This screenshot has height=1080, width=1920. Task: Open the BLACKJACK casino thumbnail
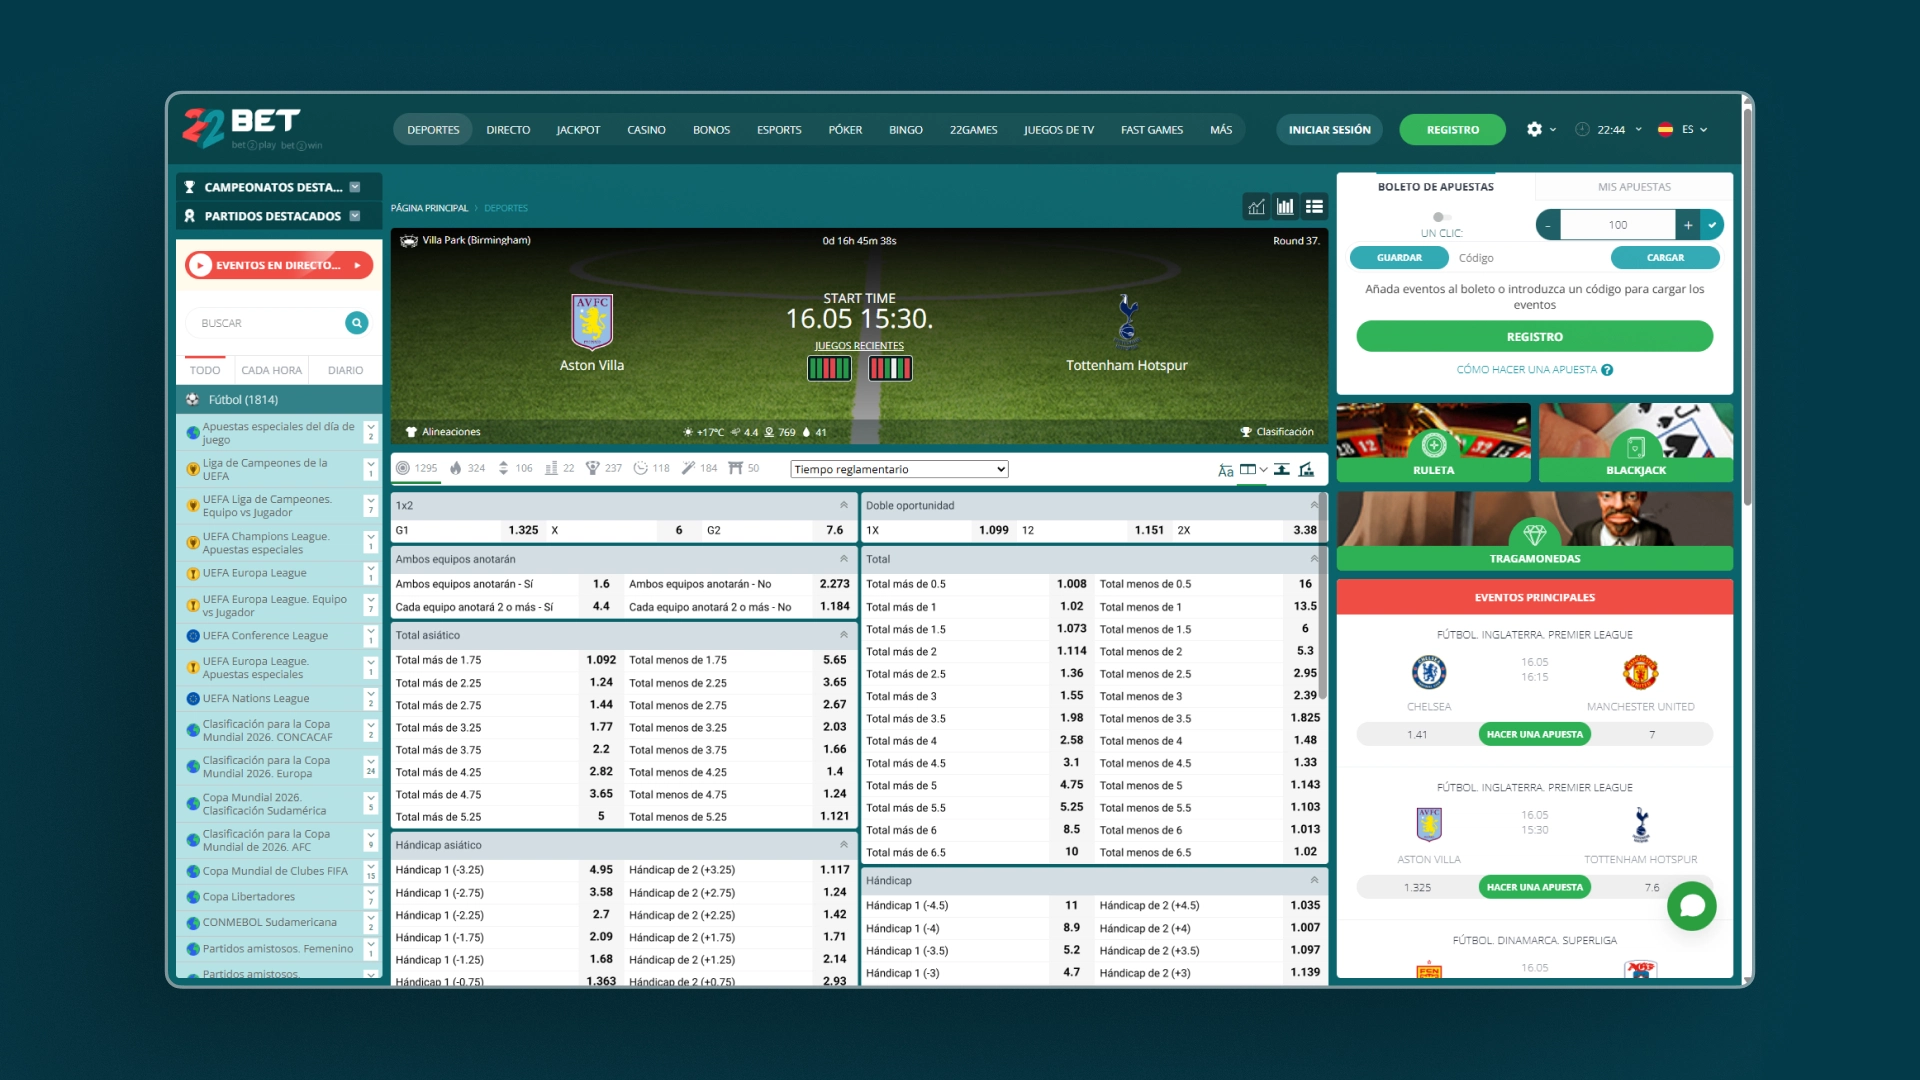[x=1635, y=442]
